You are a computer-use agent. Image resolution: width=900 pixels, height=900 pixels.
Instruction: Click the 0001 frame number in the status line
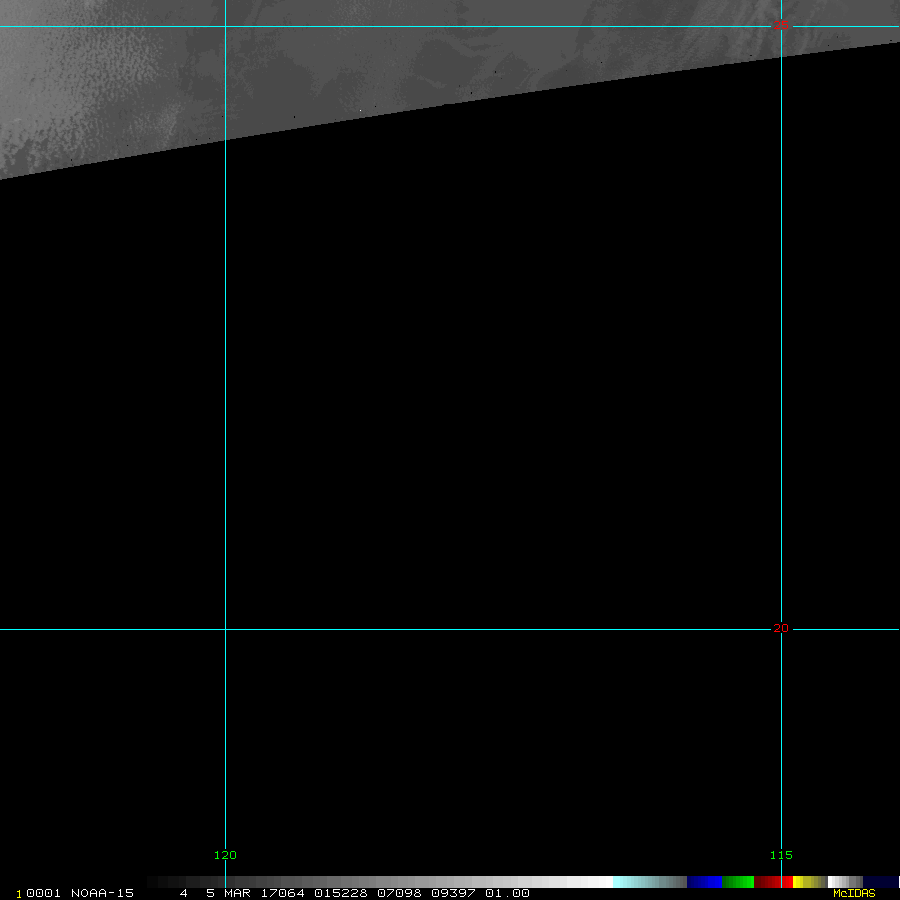(44, 893)
